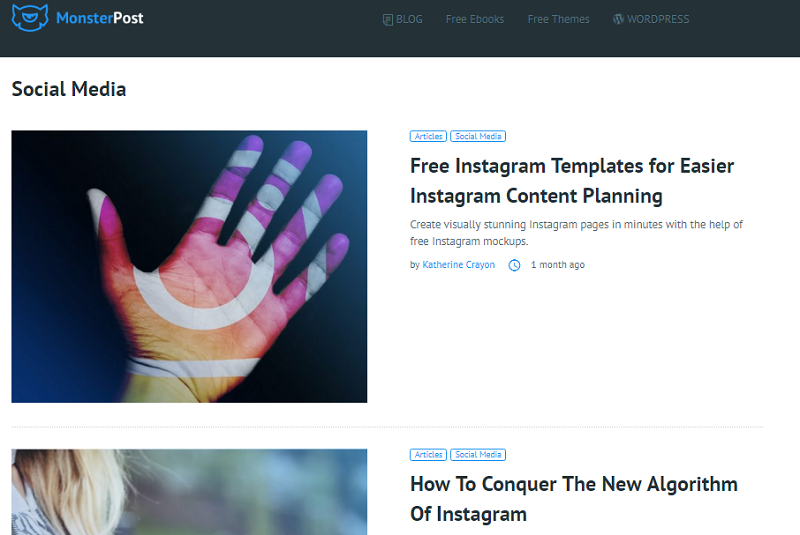800x535 pixels.
Task: Open the BLOG menu item
Action: click(403, 19)
